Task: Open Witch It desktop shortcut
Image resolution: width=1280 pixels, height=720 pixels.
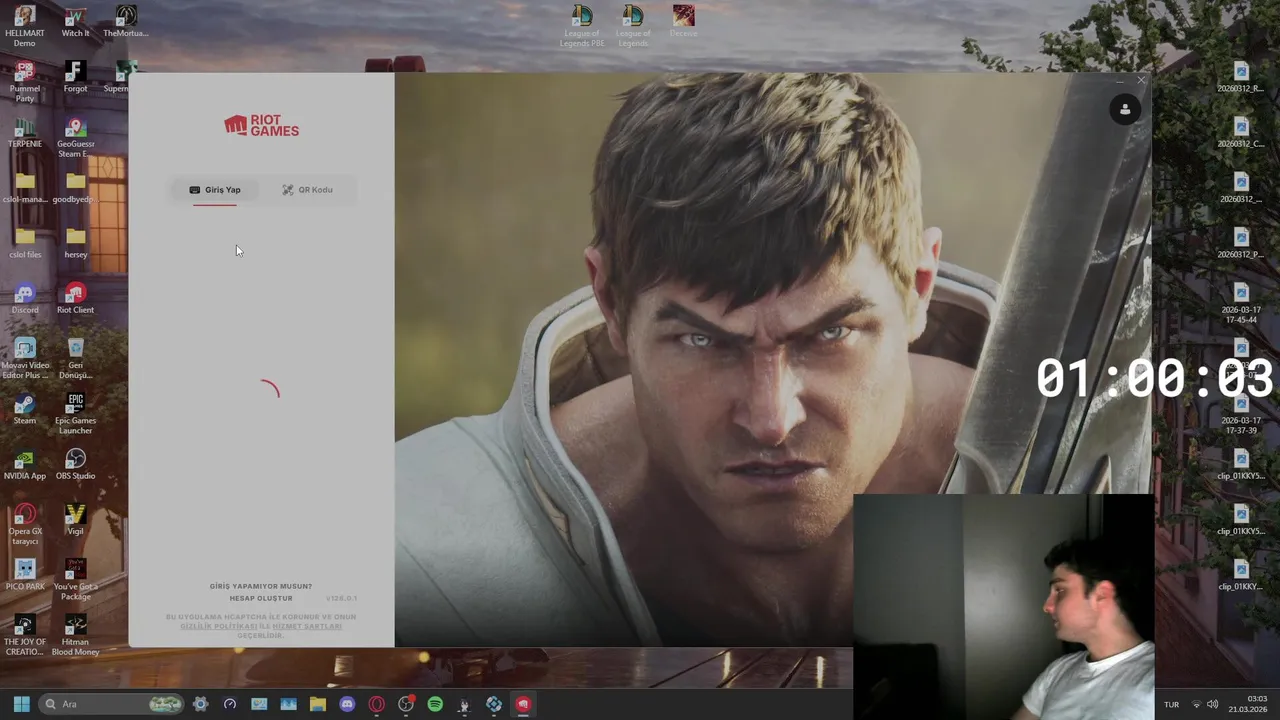Action: pos(75,22)
